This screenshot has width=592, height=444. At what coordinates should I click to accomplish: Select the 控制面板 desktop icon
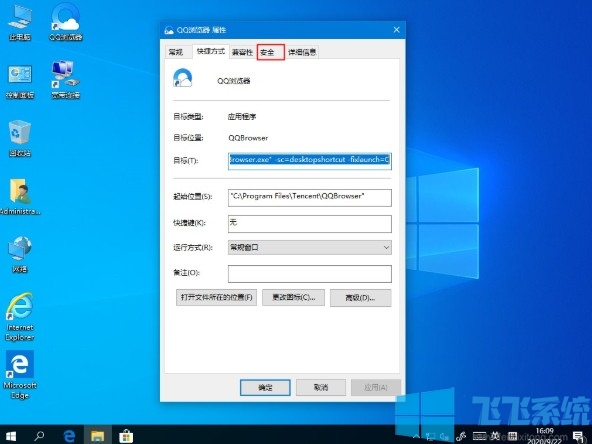coord(20,81)
